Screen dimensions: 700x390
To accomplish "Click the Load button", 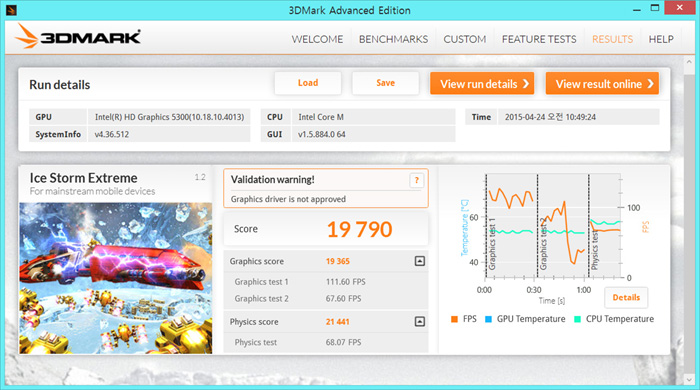I will (x=308, y=83).
